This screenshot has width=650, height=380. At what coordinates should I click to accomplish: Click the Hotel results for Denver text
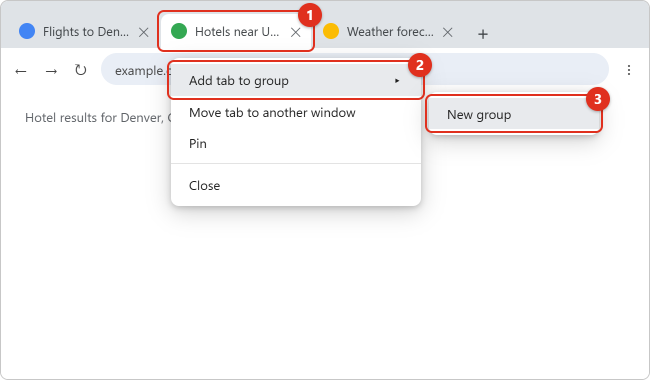(x=98, y=118)
